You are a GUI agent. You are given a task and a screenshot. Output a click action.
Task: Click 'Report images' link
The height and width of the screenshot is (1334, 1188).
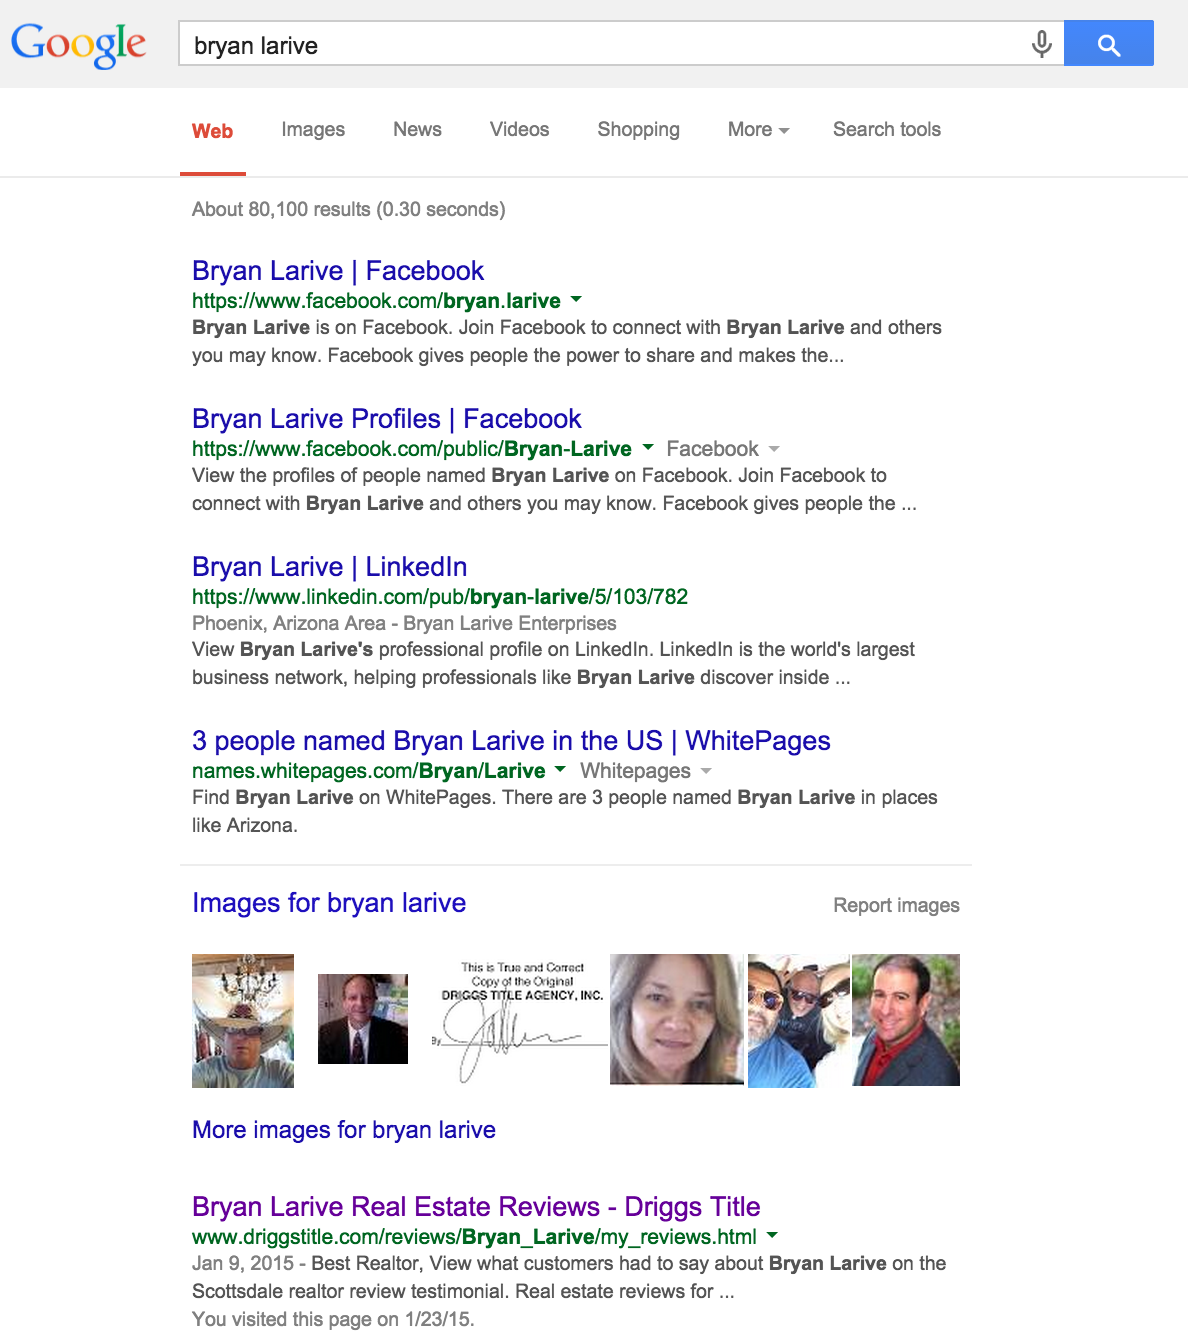(896, 905)
